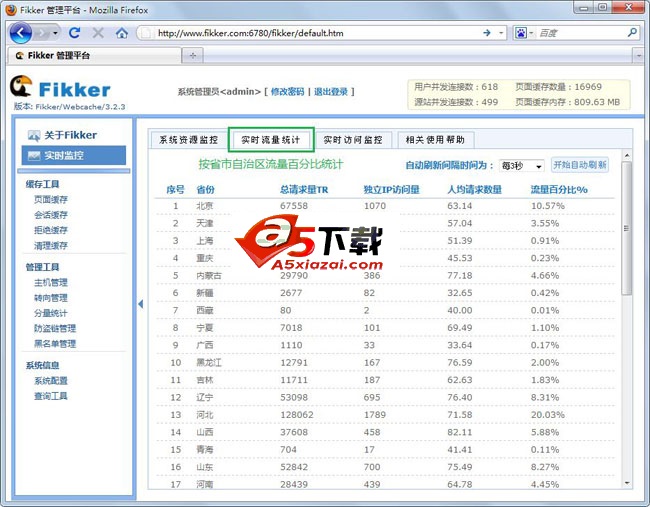Open 查询工具 in sidebar
650x507 pixels.
[x=51, y=396]
